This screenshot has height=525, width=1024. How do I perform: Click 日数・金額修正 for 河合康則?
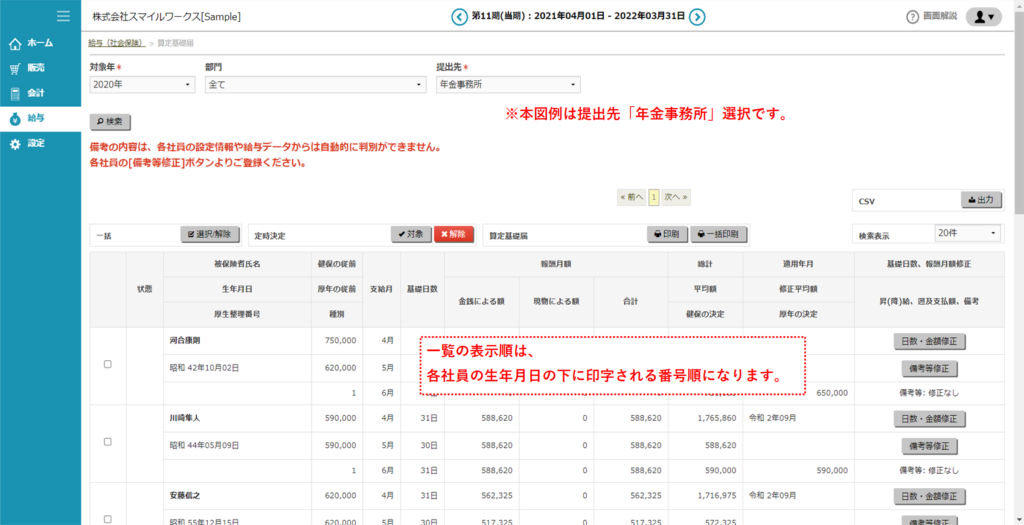click(929, 341)
